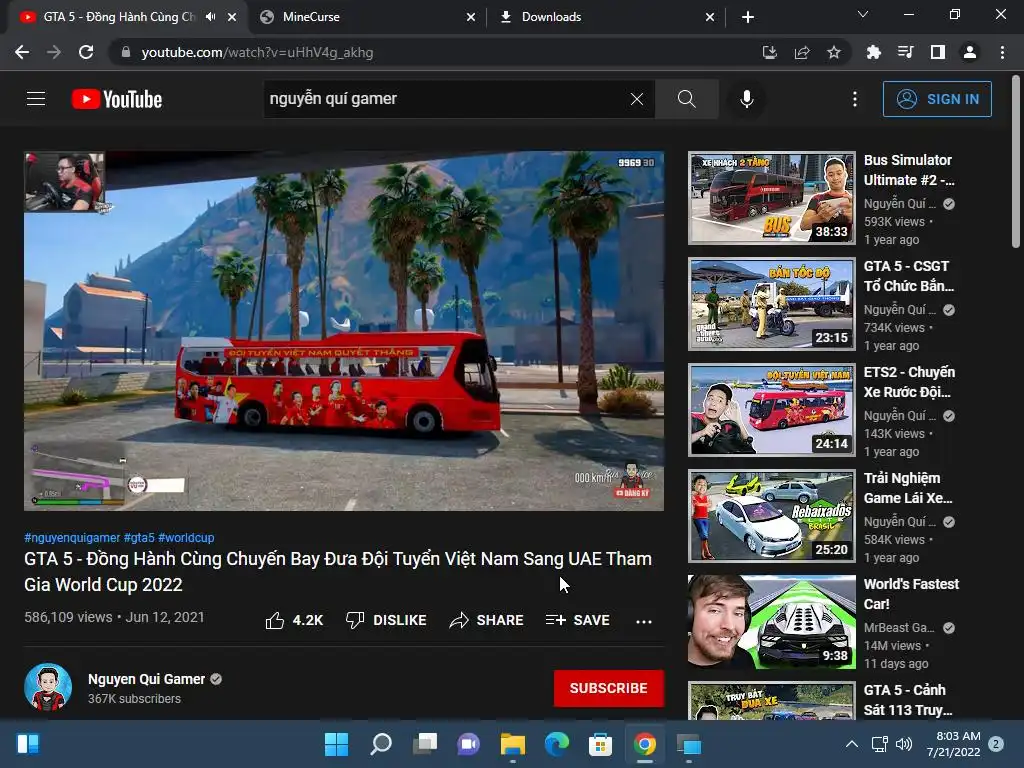Click the install app icon in address bar
This screenshot has width=1024, height=768.
point(769,52)
